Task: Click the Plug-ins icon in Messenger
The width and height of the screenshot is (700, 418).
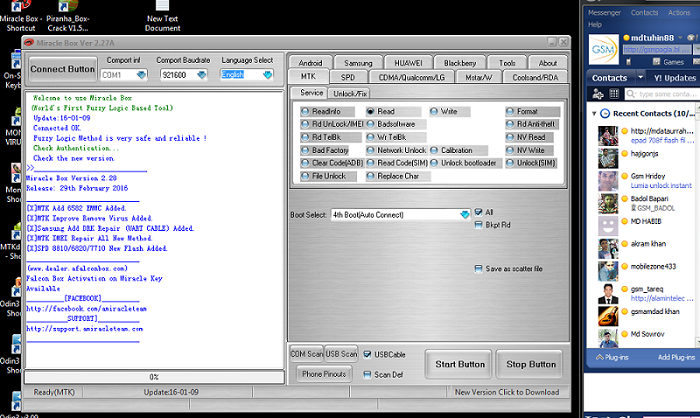Action: click(600, 357)
